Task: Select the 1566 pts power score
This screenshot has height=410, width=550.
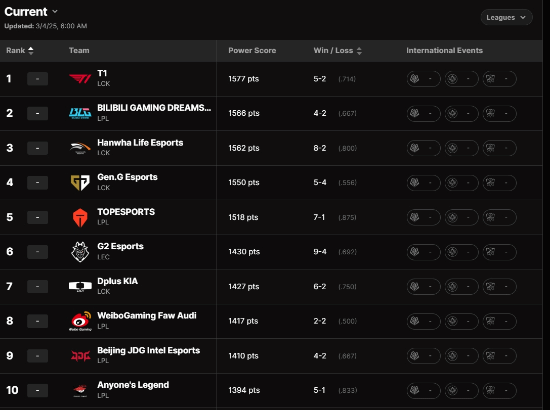Action: [x=244, y=113]
